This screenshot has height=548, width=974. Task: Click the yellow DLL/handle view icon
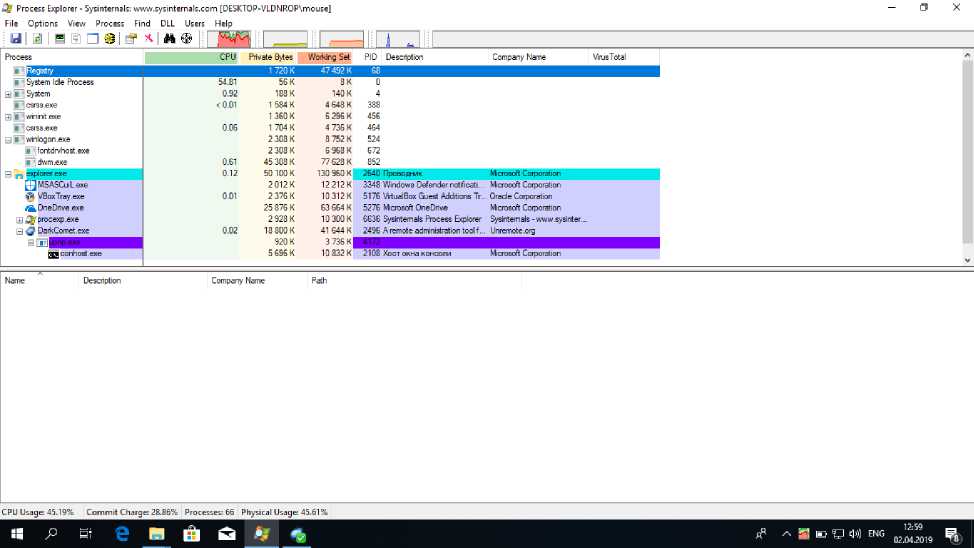(x=110, y=39)
